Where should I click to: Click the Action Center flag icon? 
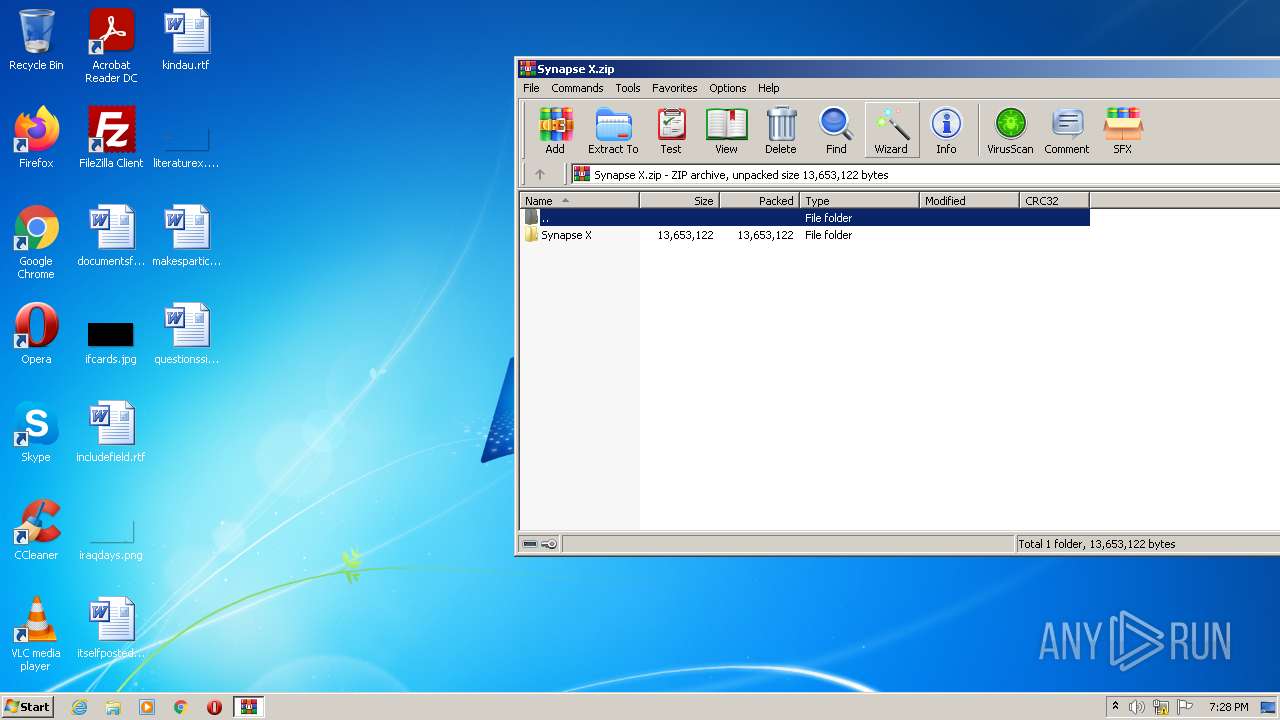[x=1185, y=707]
